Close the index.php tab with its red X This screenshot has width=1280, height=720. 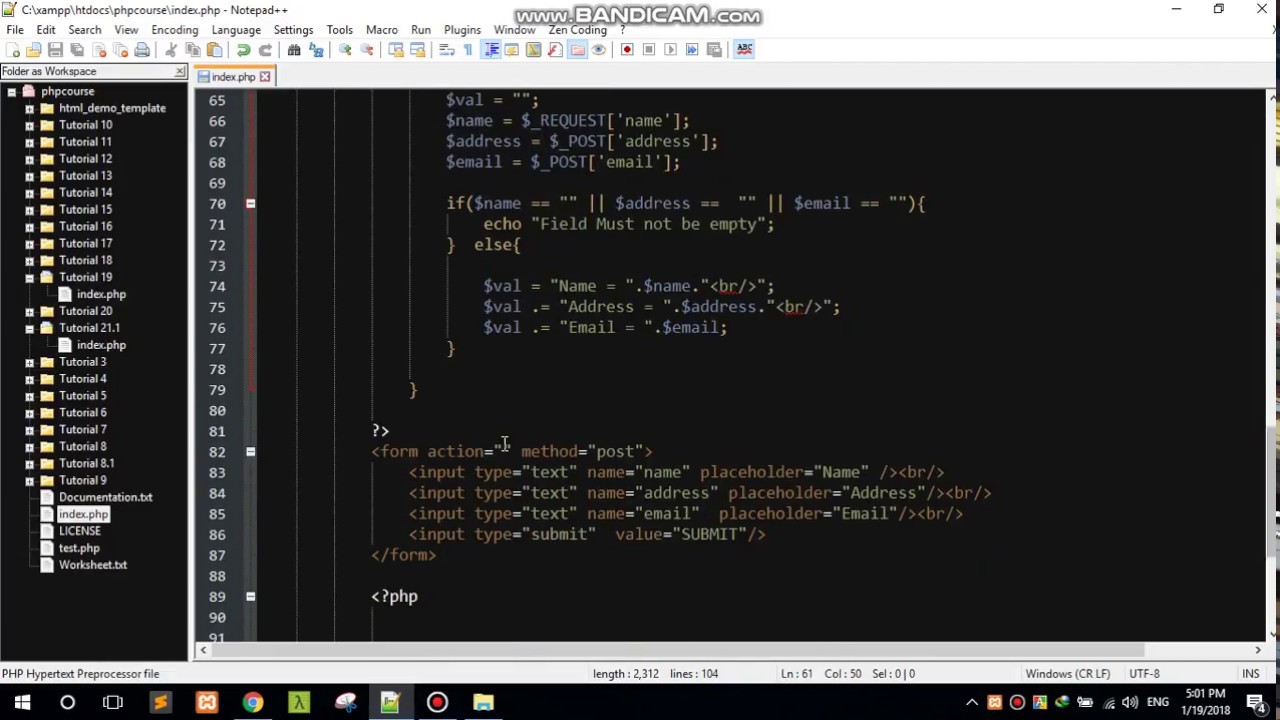(265, 77)
